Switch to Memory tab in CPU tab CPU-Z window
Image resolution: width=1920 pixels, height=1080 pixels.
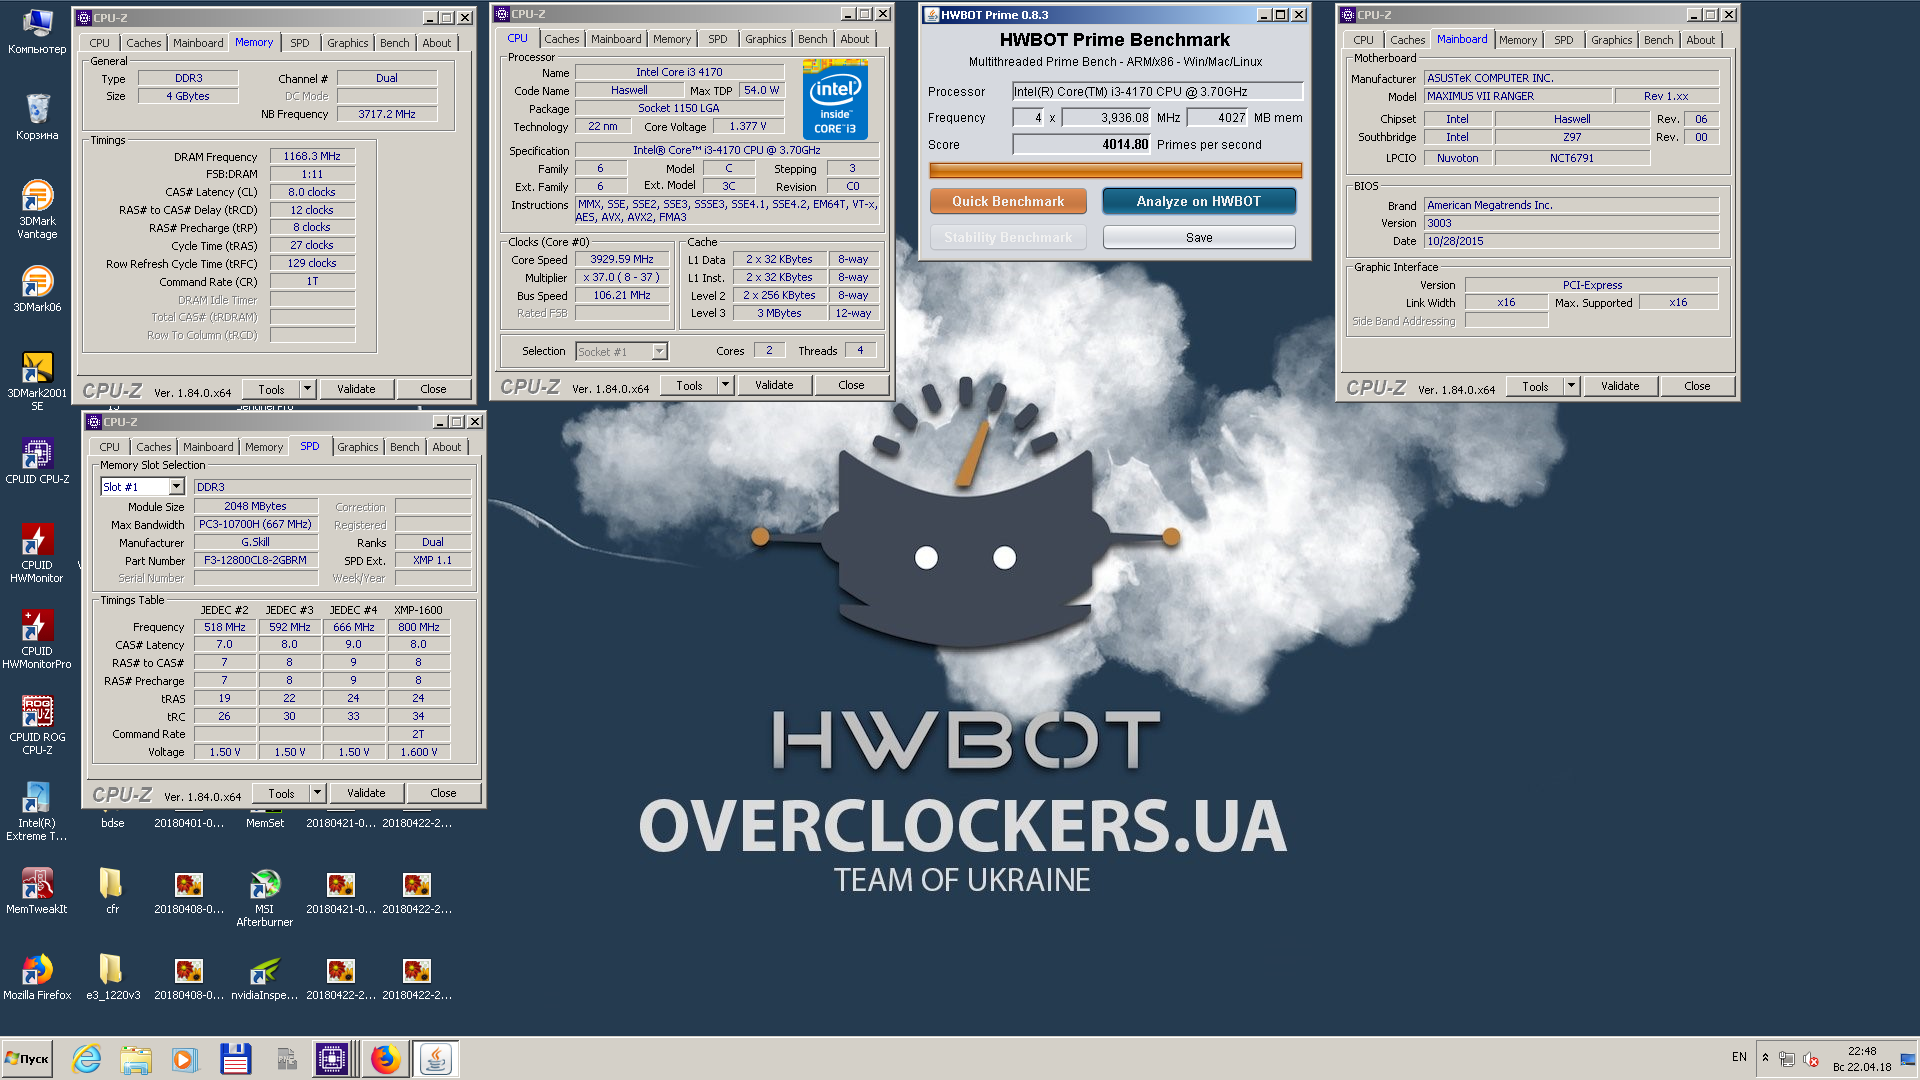672,39
